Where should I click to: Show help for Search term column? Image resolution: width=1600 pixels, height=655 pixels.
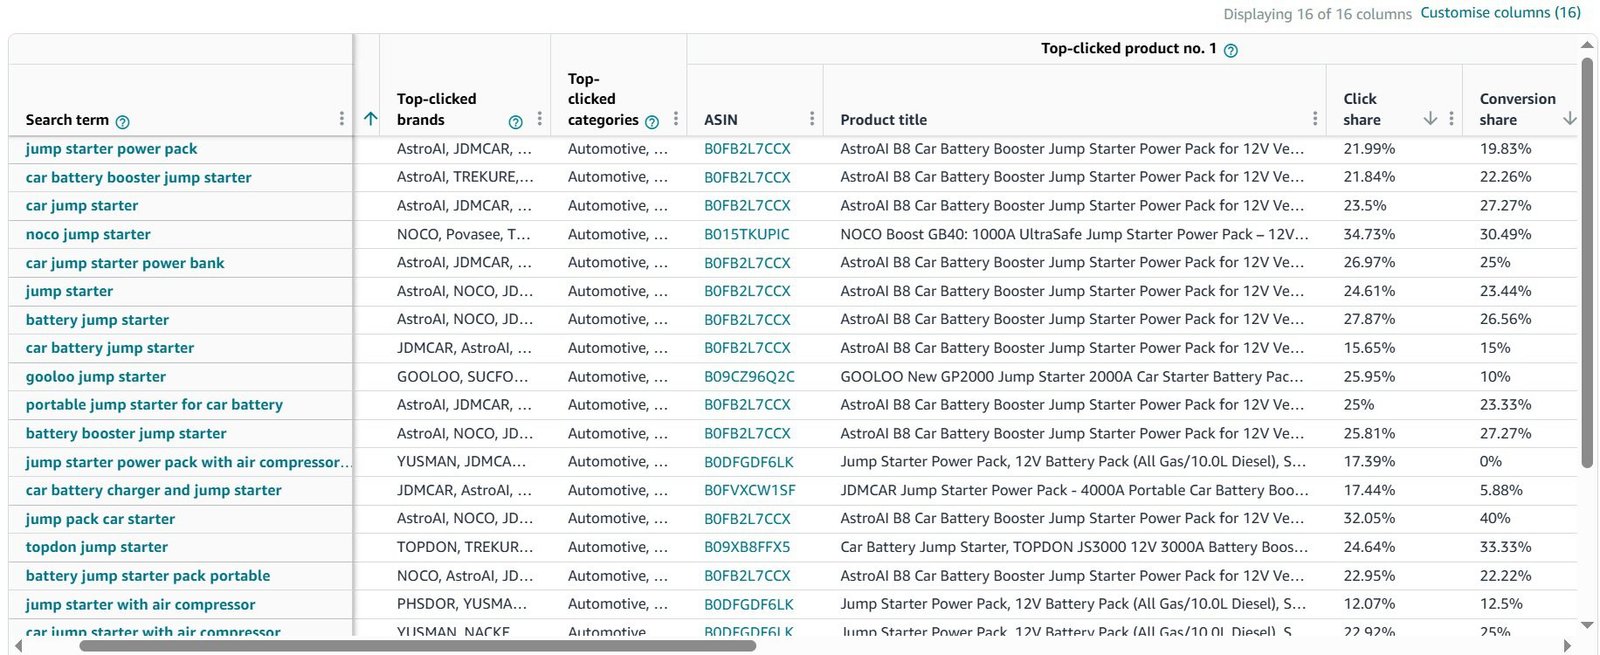click(122, 122)
